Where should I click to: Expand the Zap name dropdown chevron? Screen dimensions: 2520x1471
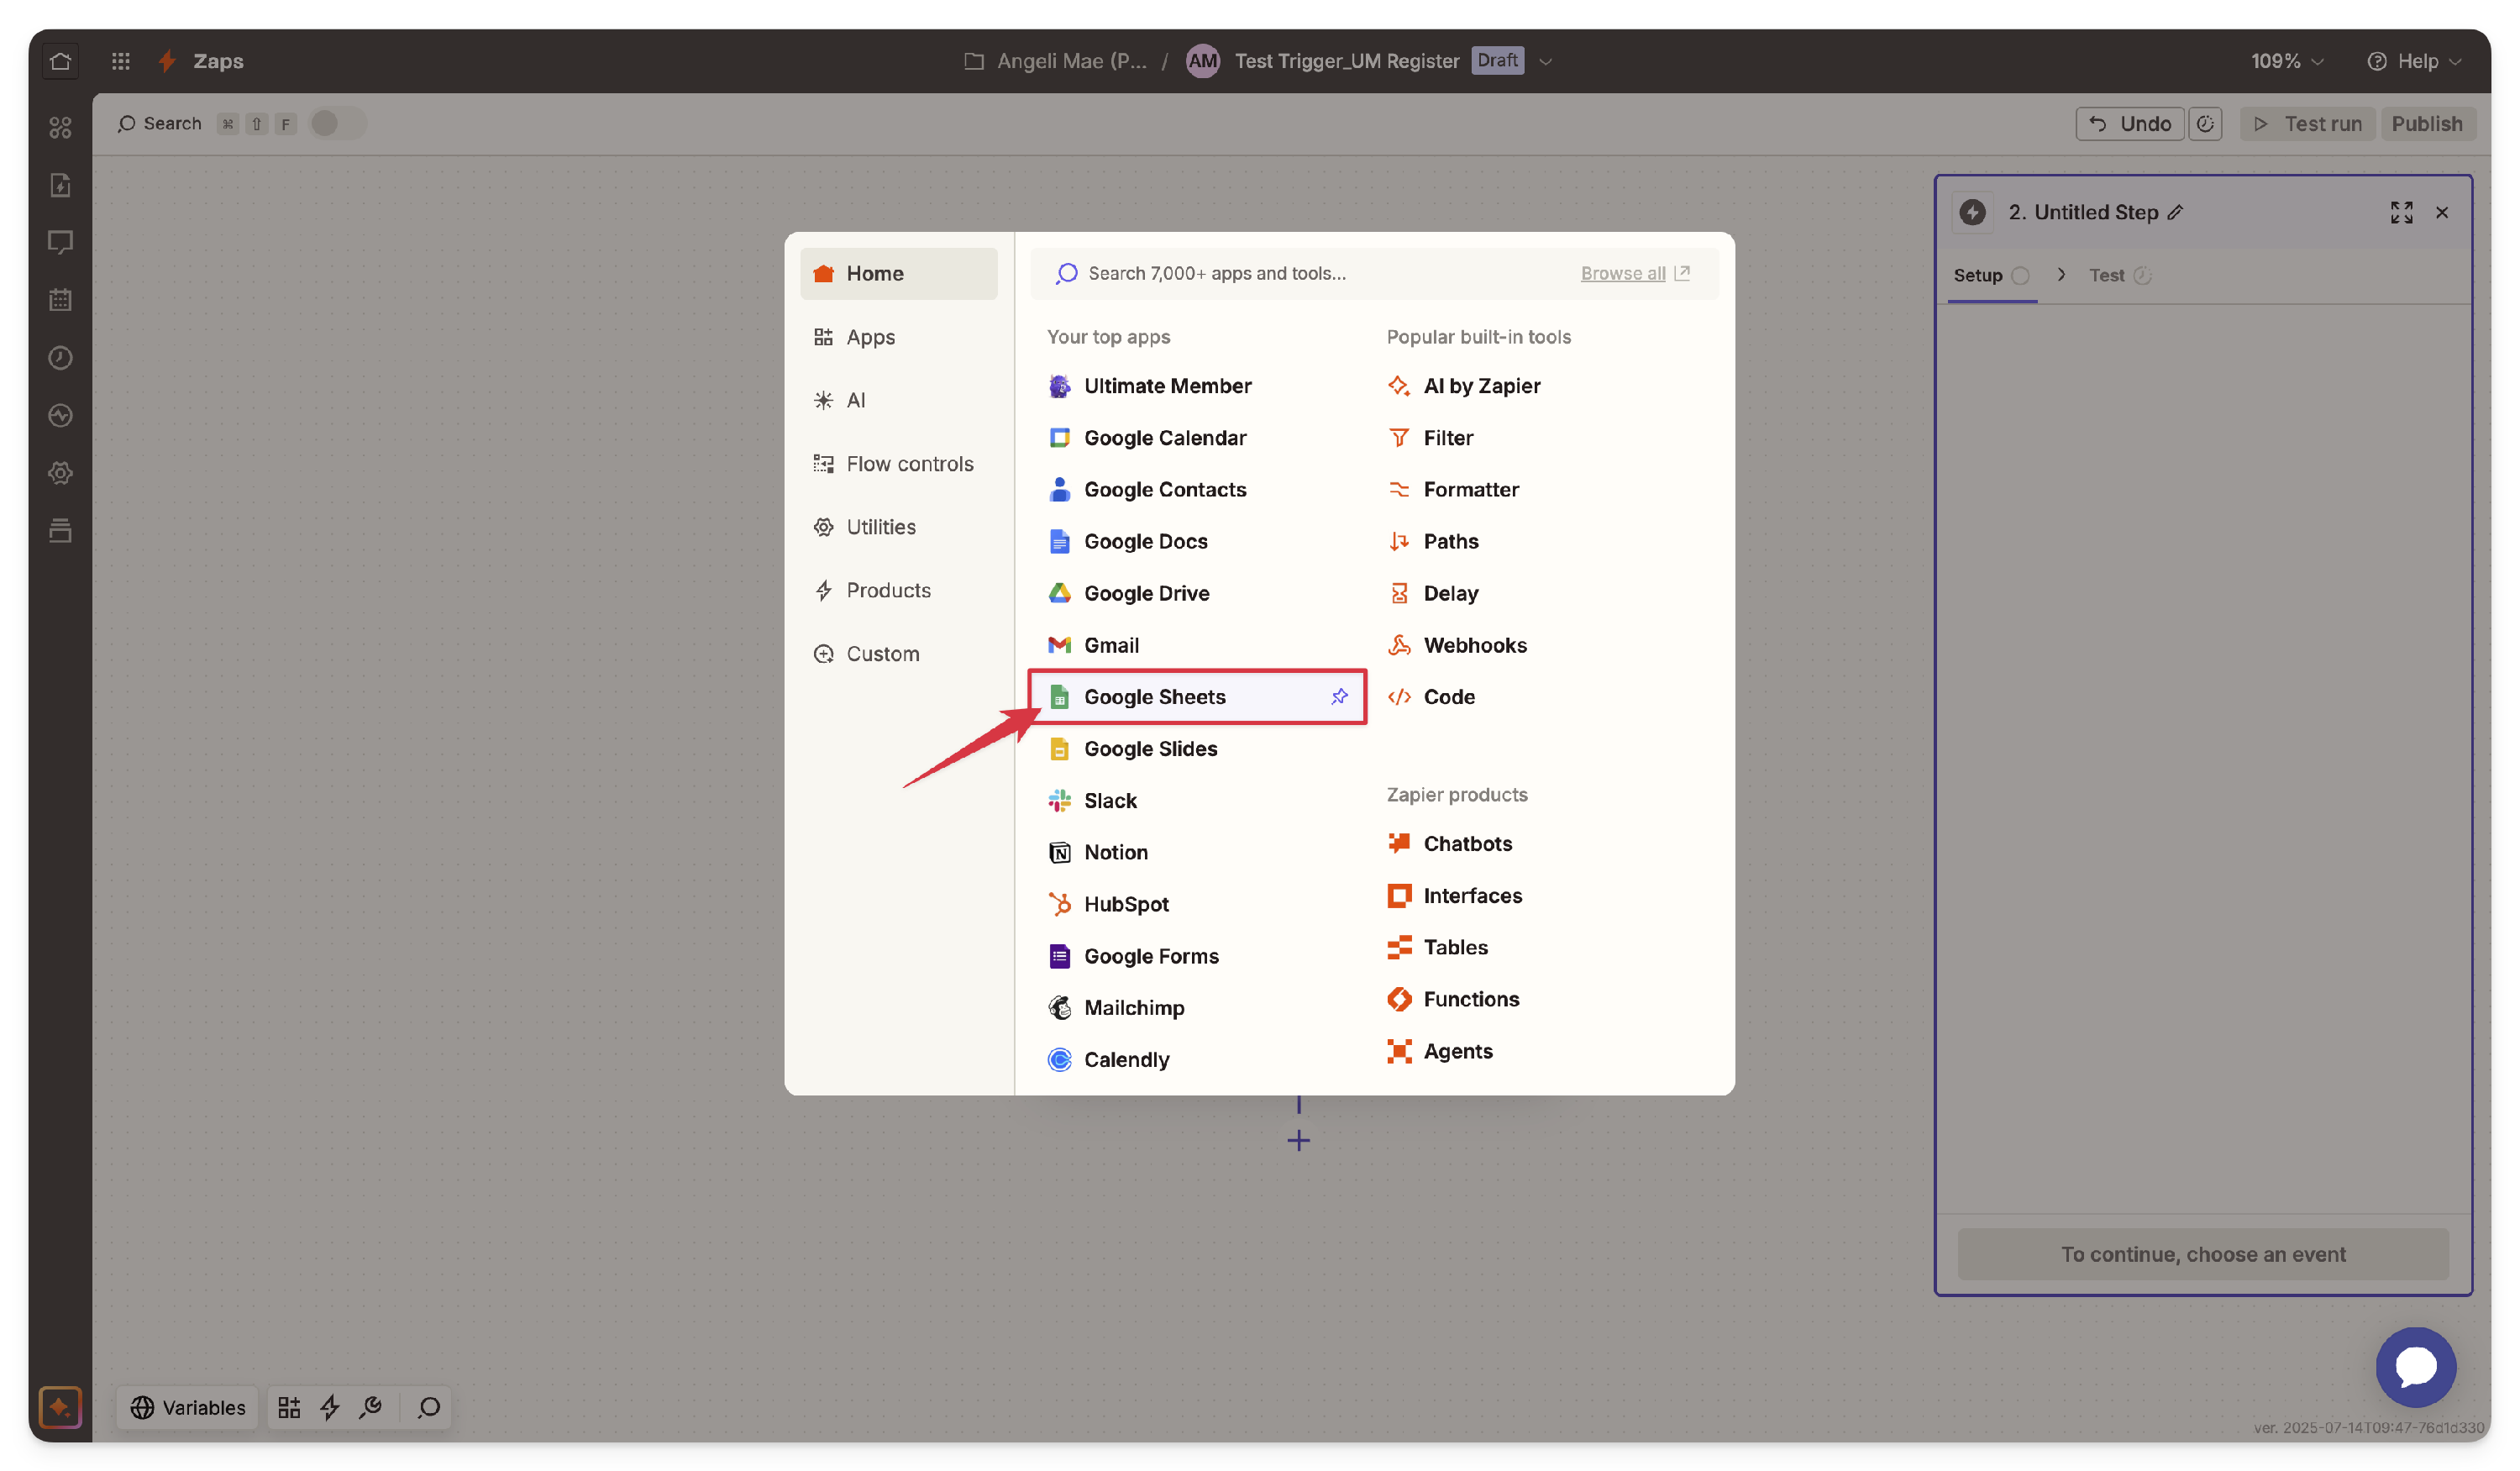tap(1545, 61)
